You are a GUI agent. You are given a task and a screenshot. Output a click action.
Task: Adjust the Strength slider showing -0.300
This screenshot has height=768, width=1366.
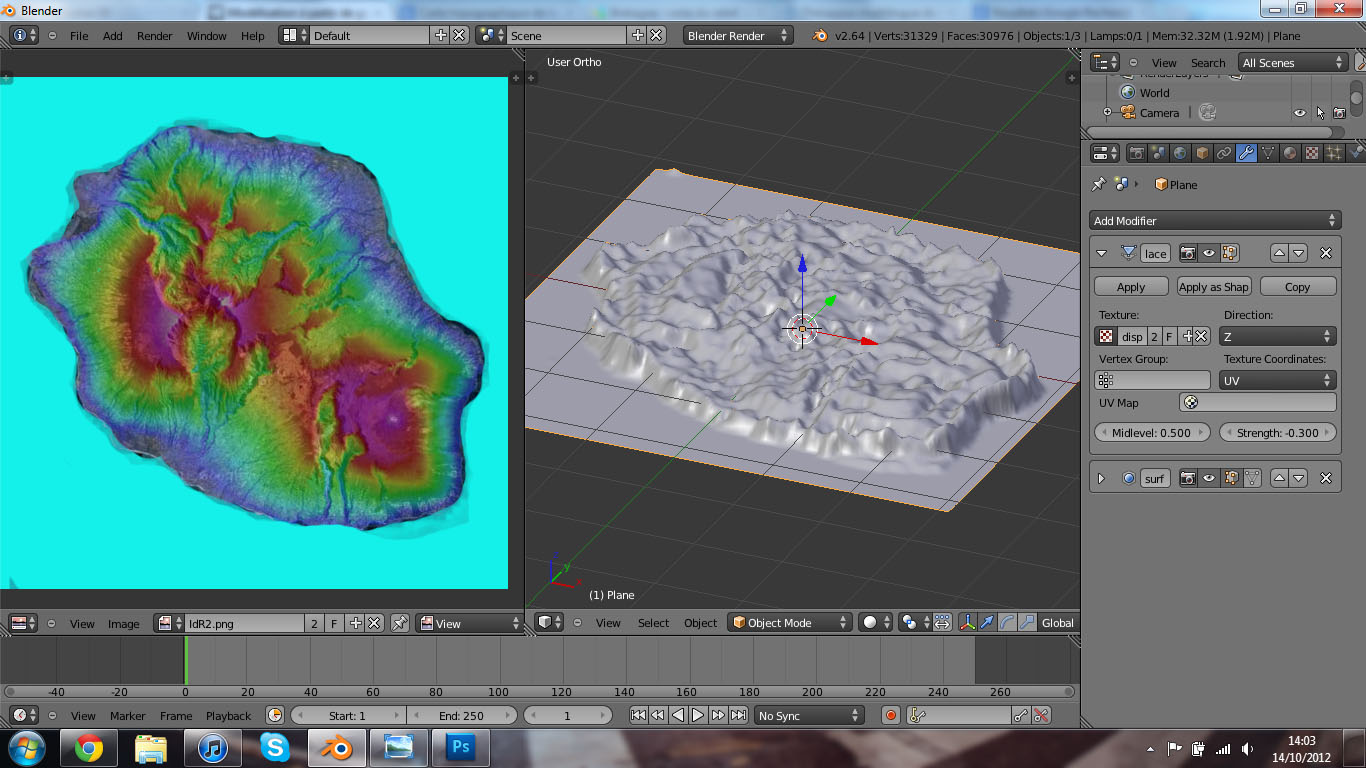(x=1277, y=432)
